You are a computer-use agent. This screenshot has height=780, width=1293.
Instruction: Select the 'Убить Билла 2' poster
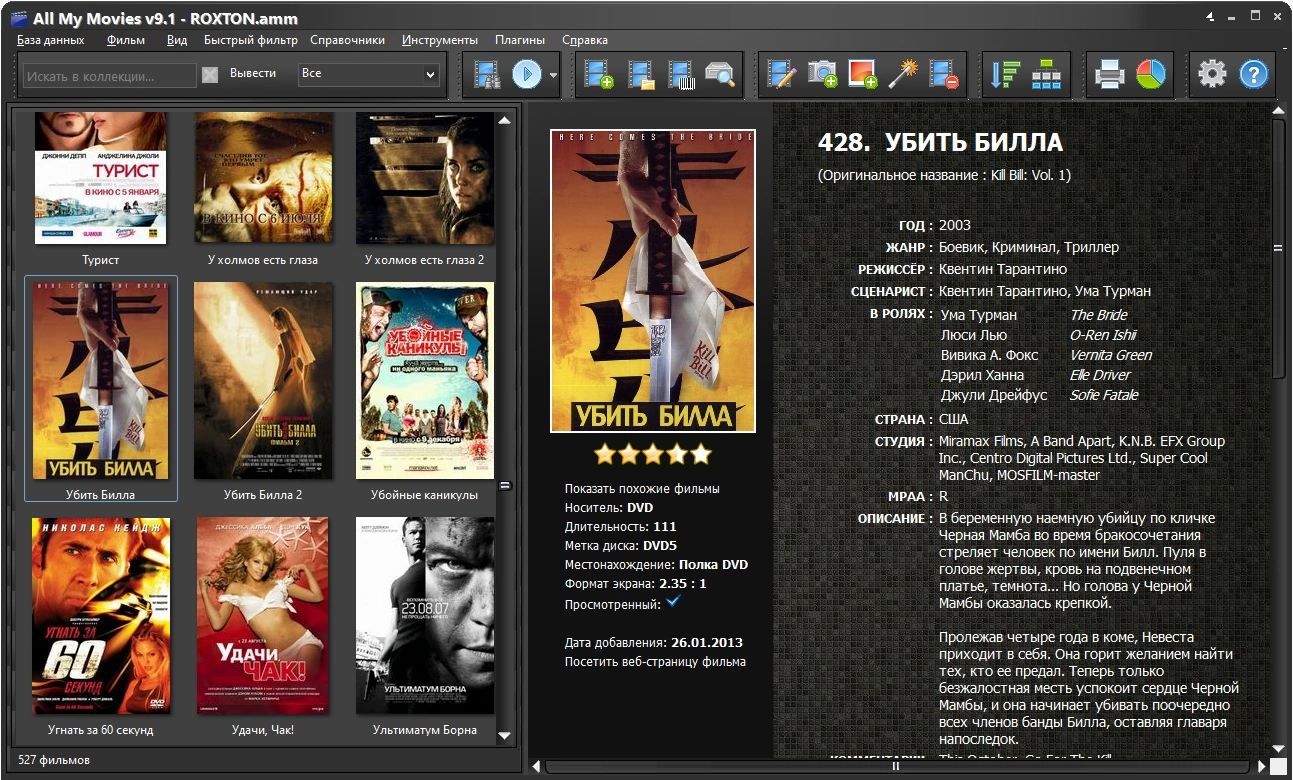(x=263, y=380)
